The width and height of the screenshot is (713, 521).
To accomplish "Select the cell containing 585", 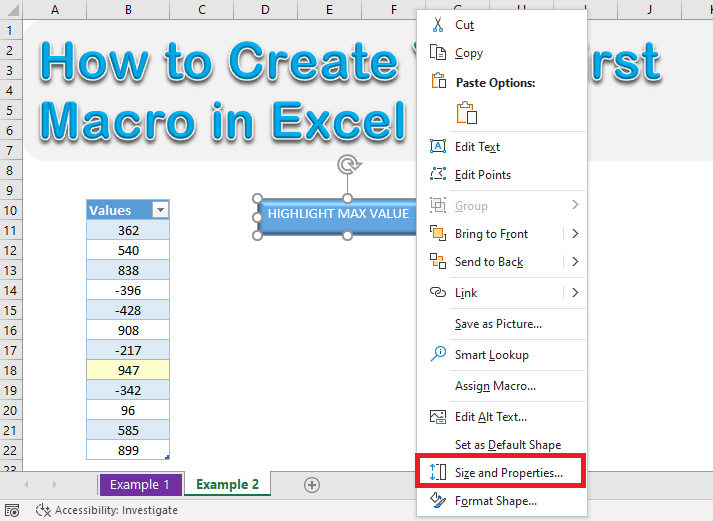I will [x=128, y=430].
